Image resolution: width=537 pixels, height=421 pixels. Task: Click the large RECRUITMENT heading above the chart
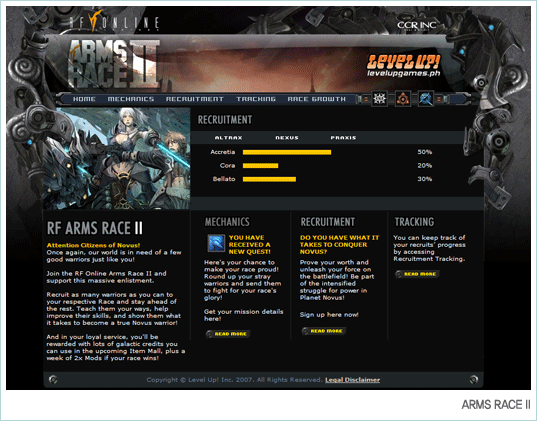225,120
